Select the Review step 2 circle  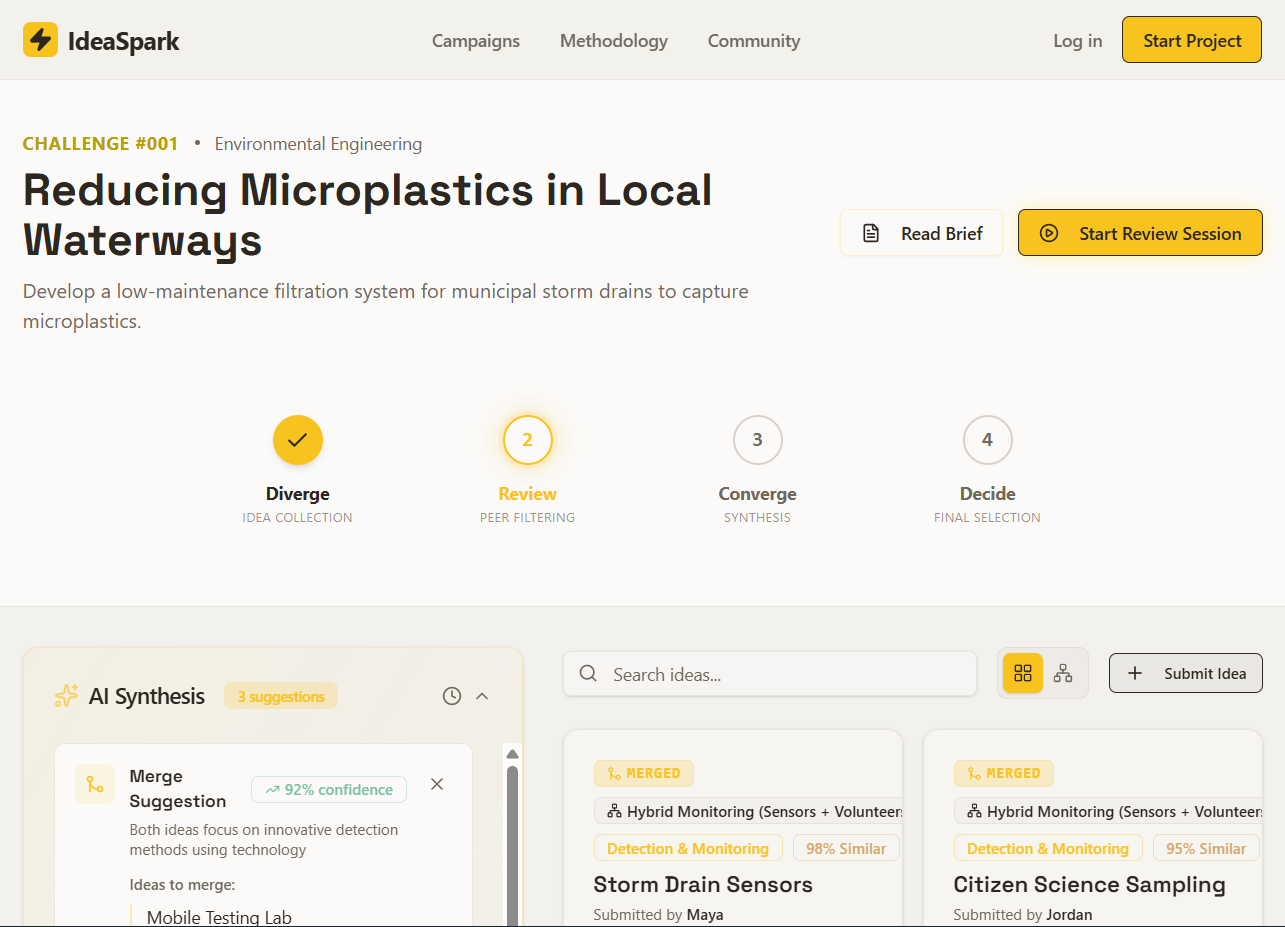(527, 440)
